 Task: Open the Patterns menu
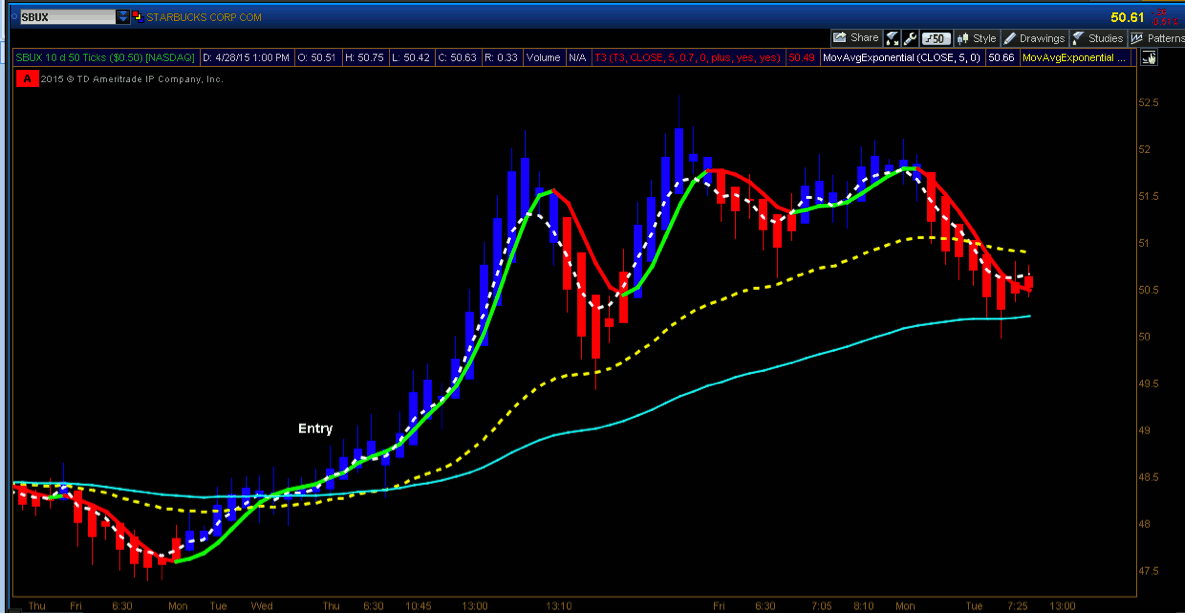point(1158,38)
